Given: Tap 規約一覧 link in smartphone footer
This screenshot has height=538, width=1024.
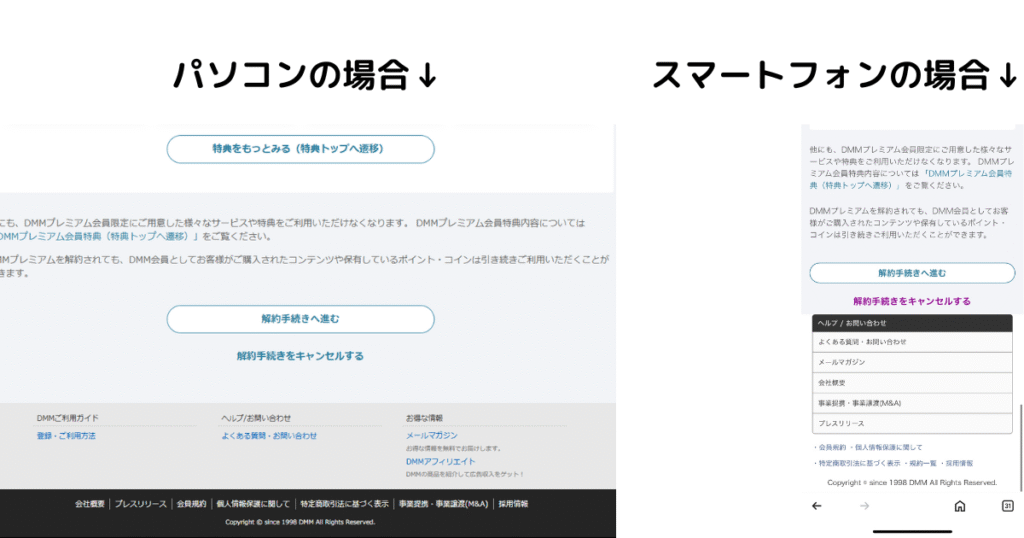Looking at the screenshot, I should point(923,463).
